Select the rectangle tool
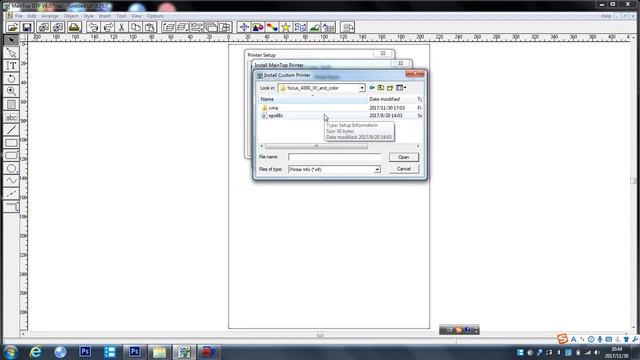640x360 pixels. coord(11,143)
